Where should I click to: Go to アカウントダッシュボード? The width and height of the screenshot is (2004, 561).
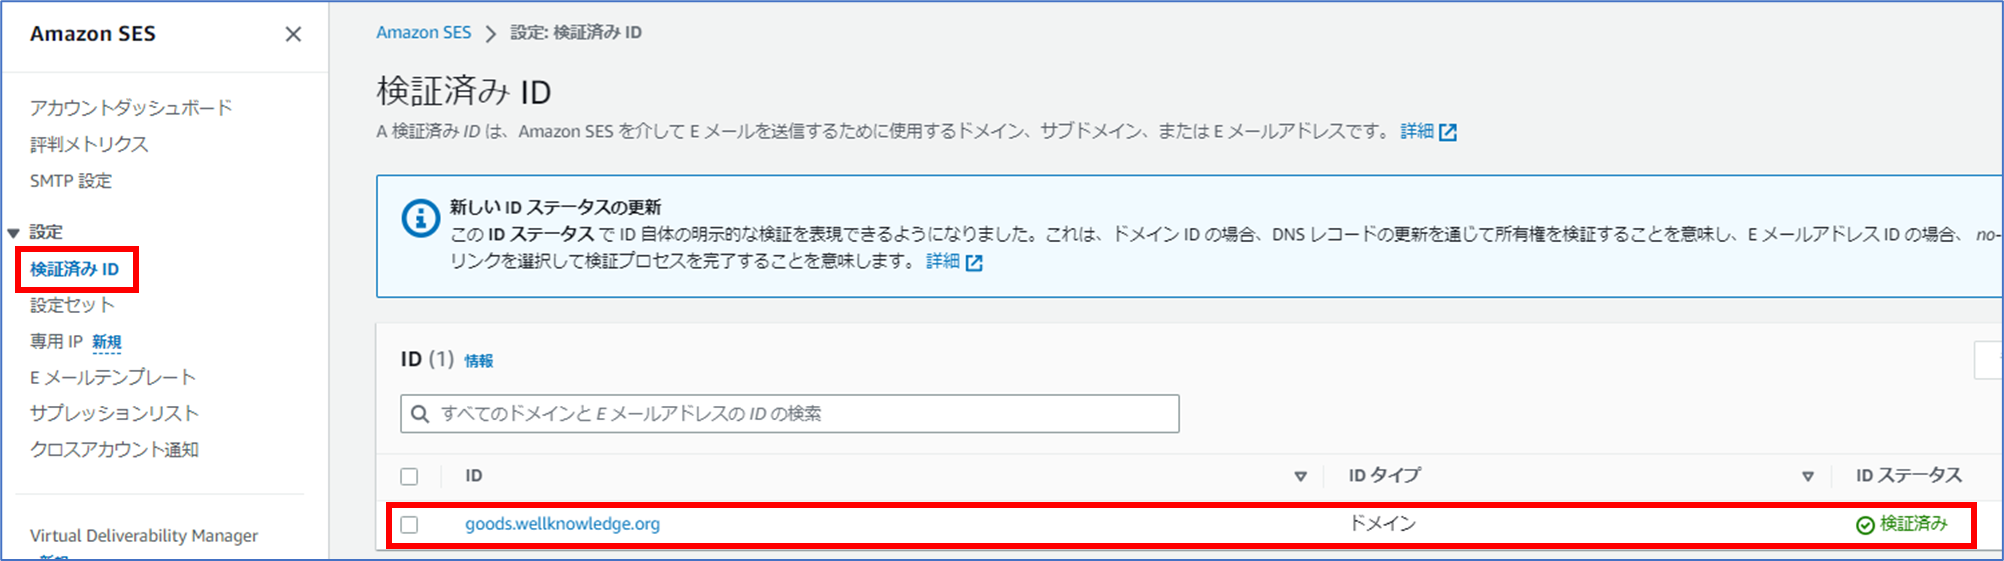click(x=131, y=107)
